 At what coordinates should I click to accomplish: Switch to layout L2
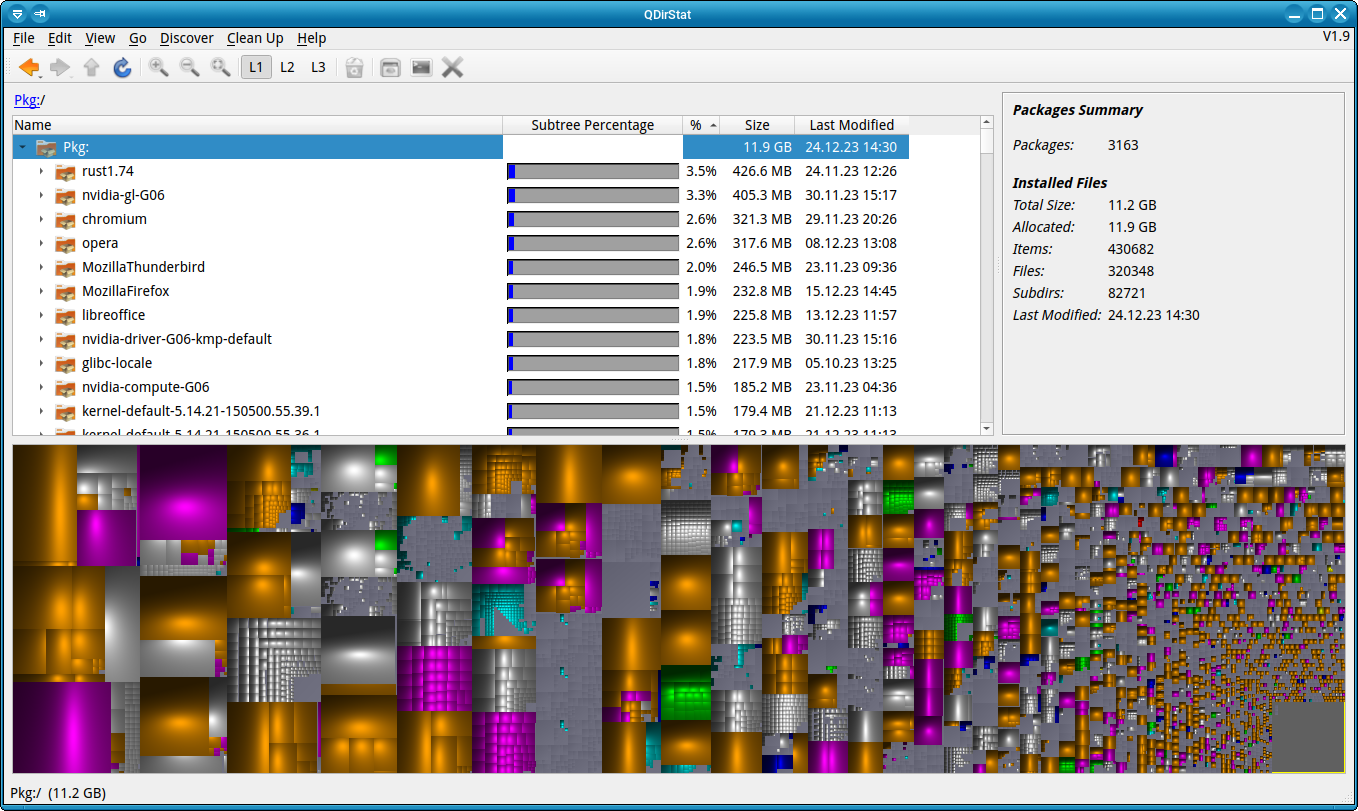point(287,67)
